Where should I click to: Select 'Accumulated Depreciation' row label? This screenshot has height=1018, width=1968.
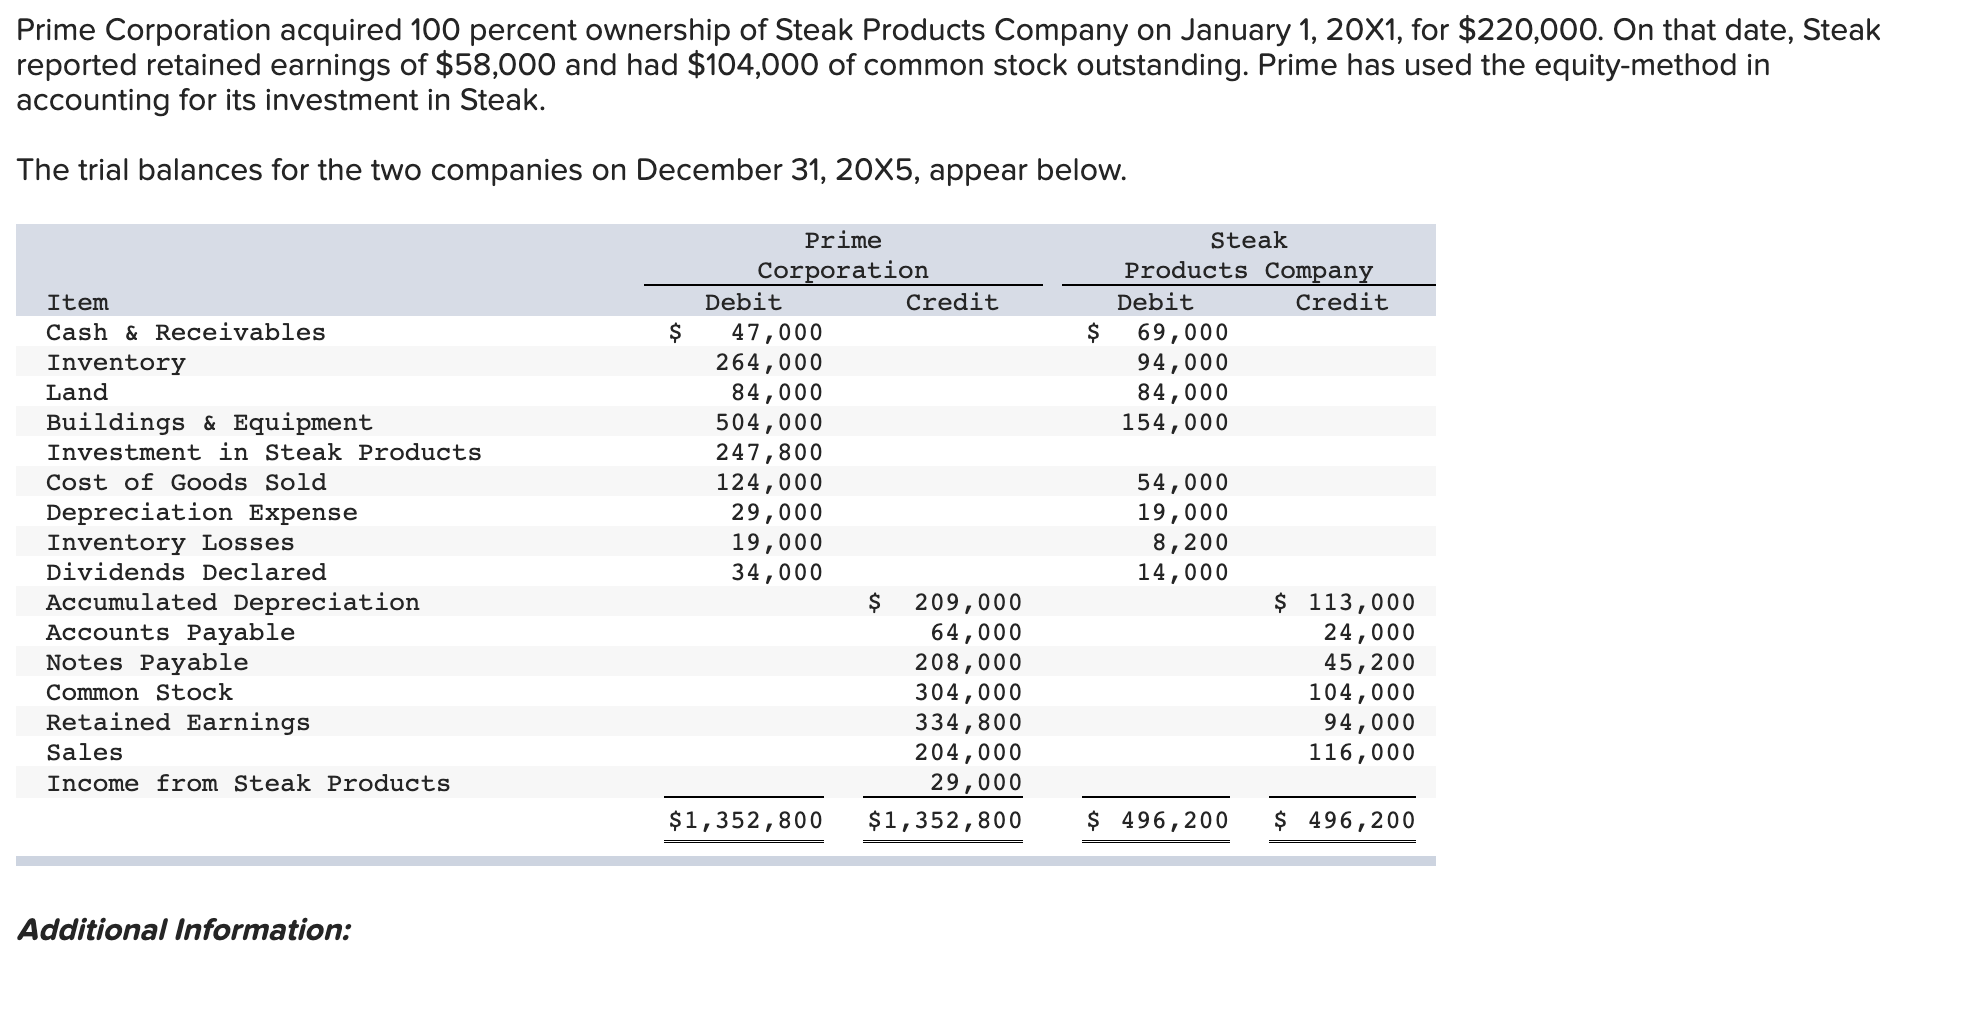233,602
